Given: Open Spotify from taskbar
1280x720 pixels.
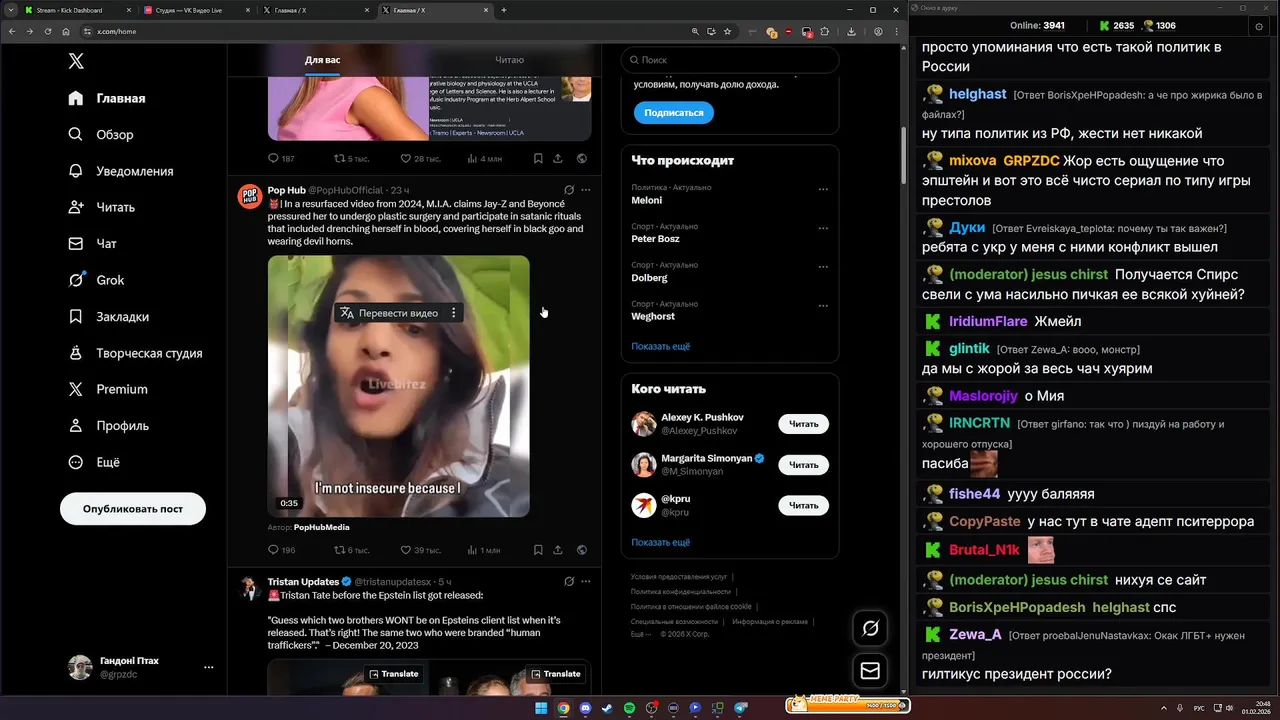Looking at the screenshot, I should point(629,708).
